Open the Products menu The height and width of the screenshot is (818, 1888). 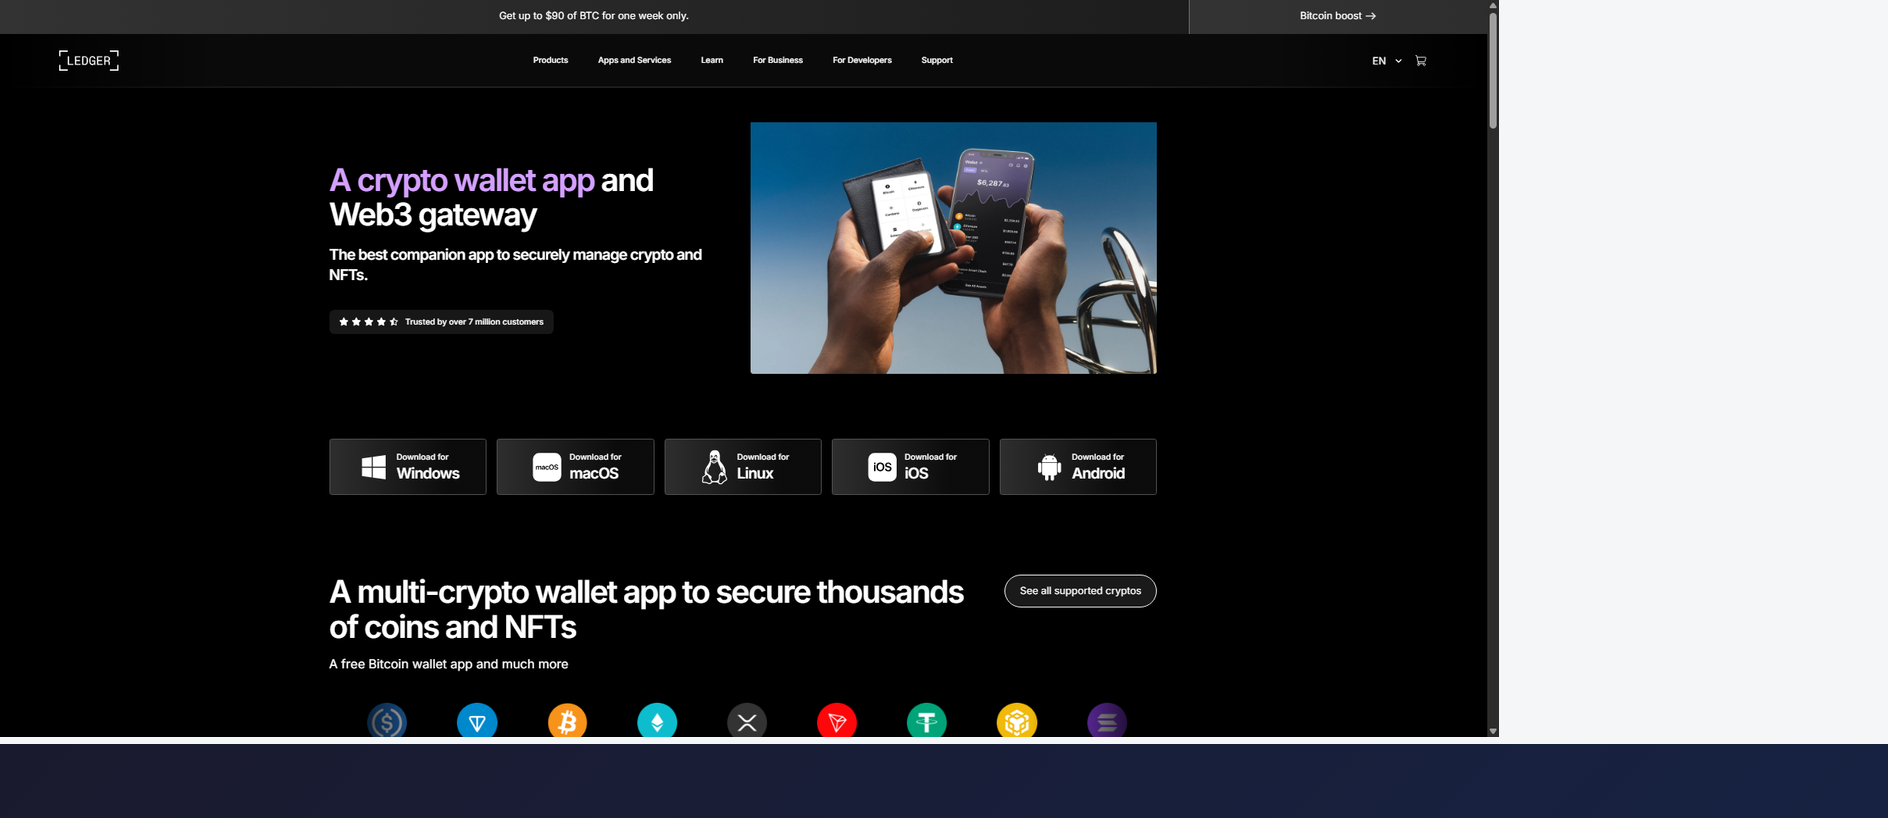tap(550, 60)
